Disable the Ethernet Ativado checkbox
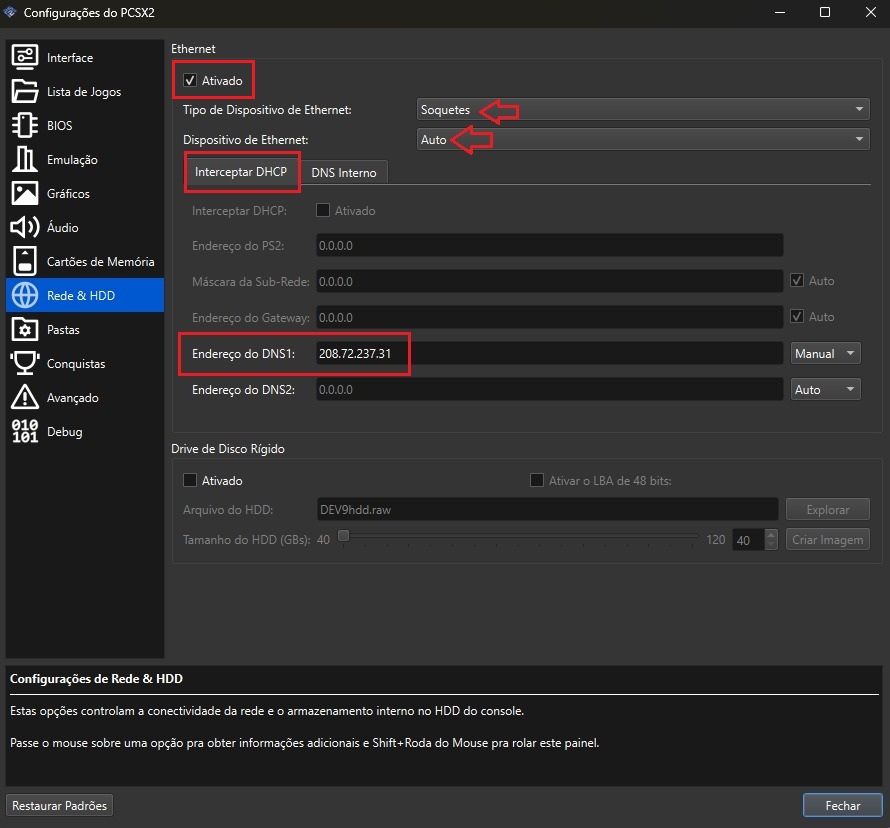This screenshot has height=828, width=890. click(190, 80)
